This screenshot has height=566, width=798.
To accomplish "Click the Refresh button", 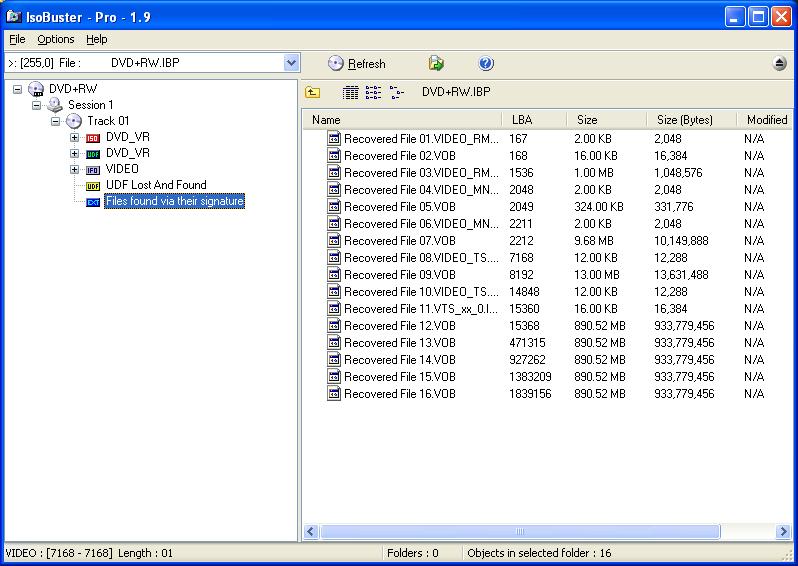I will point(357,64).
